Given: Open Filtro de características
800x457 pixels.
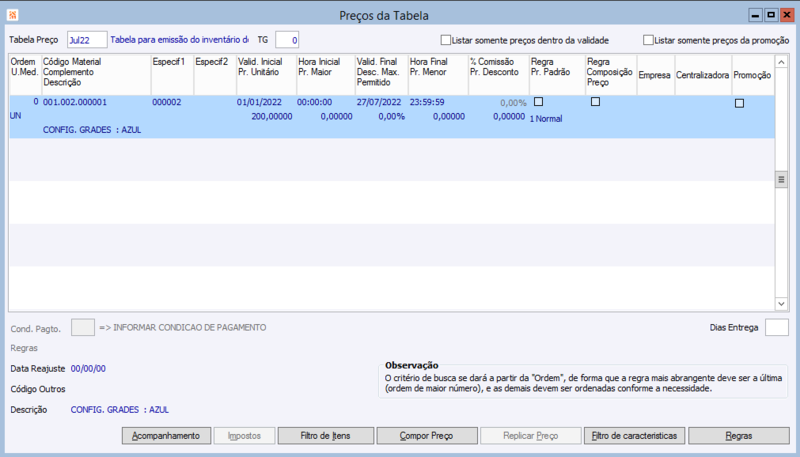Looking at the screenshot, I should [x=634, y=436].
